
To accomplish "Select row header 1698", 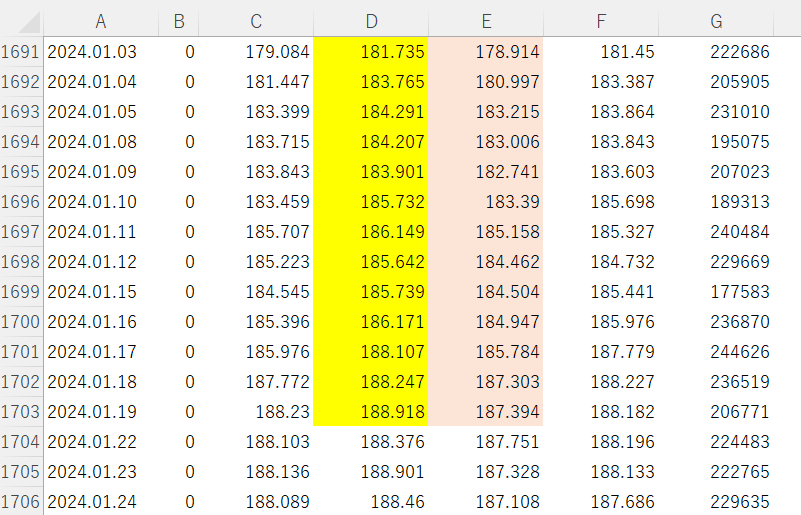I will (21, 262).
